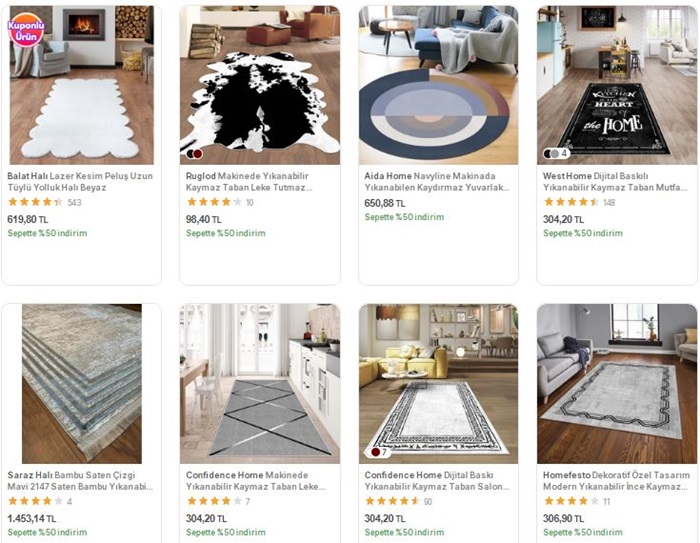Open the Aida Home Navyline product title
The height and width of the screenshot is (543, 700).
point(437,181)
